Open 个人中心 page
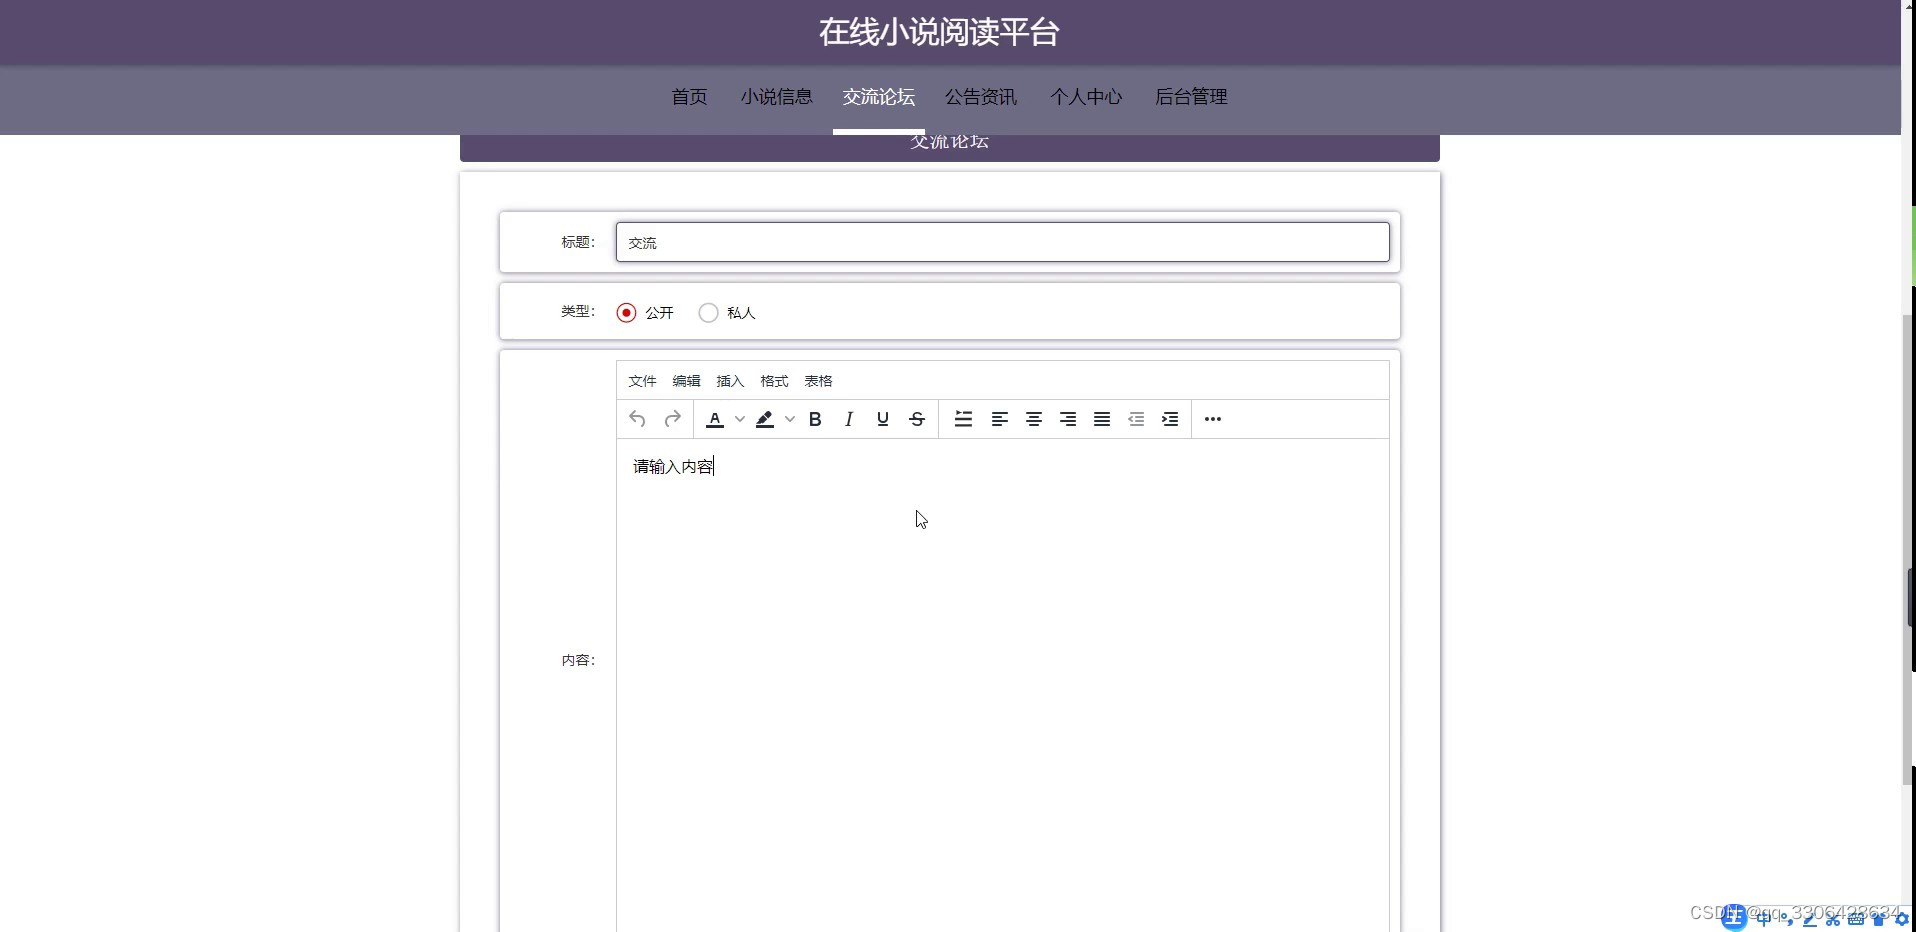 1086,97
